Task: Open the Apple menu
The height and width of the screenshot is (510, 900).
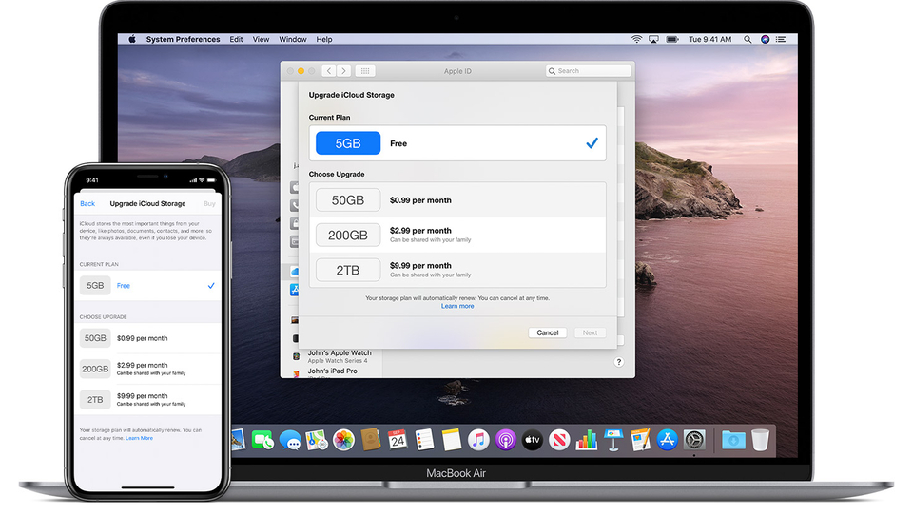Action: coord(131,40)
